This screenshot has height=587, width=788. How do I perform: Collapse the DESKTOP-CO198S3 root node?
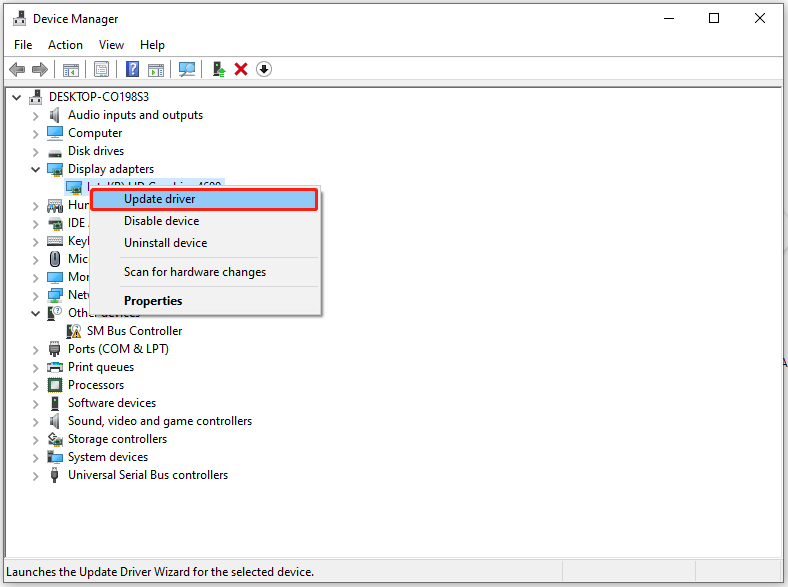(x=17, y=97)
